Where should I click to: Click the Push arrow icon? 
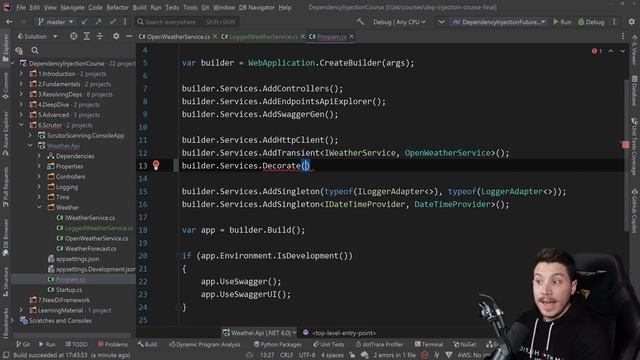(x=98, y=22)
